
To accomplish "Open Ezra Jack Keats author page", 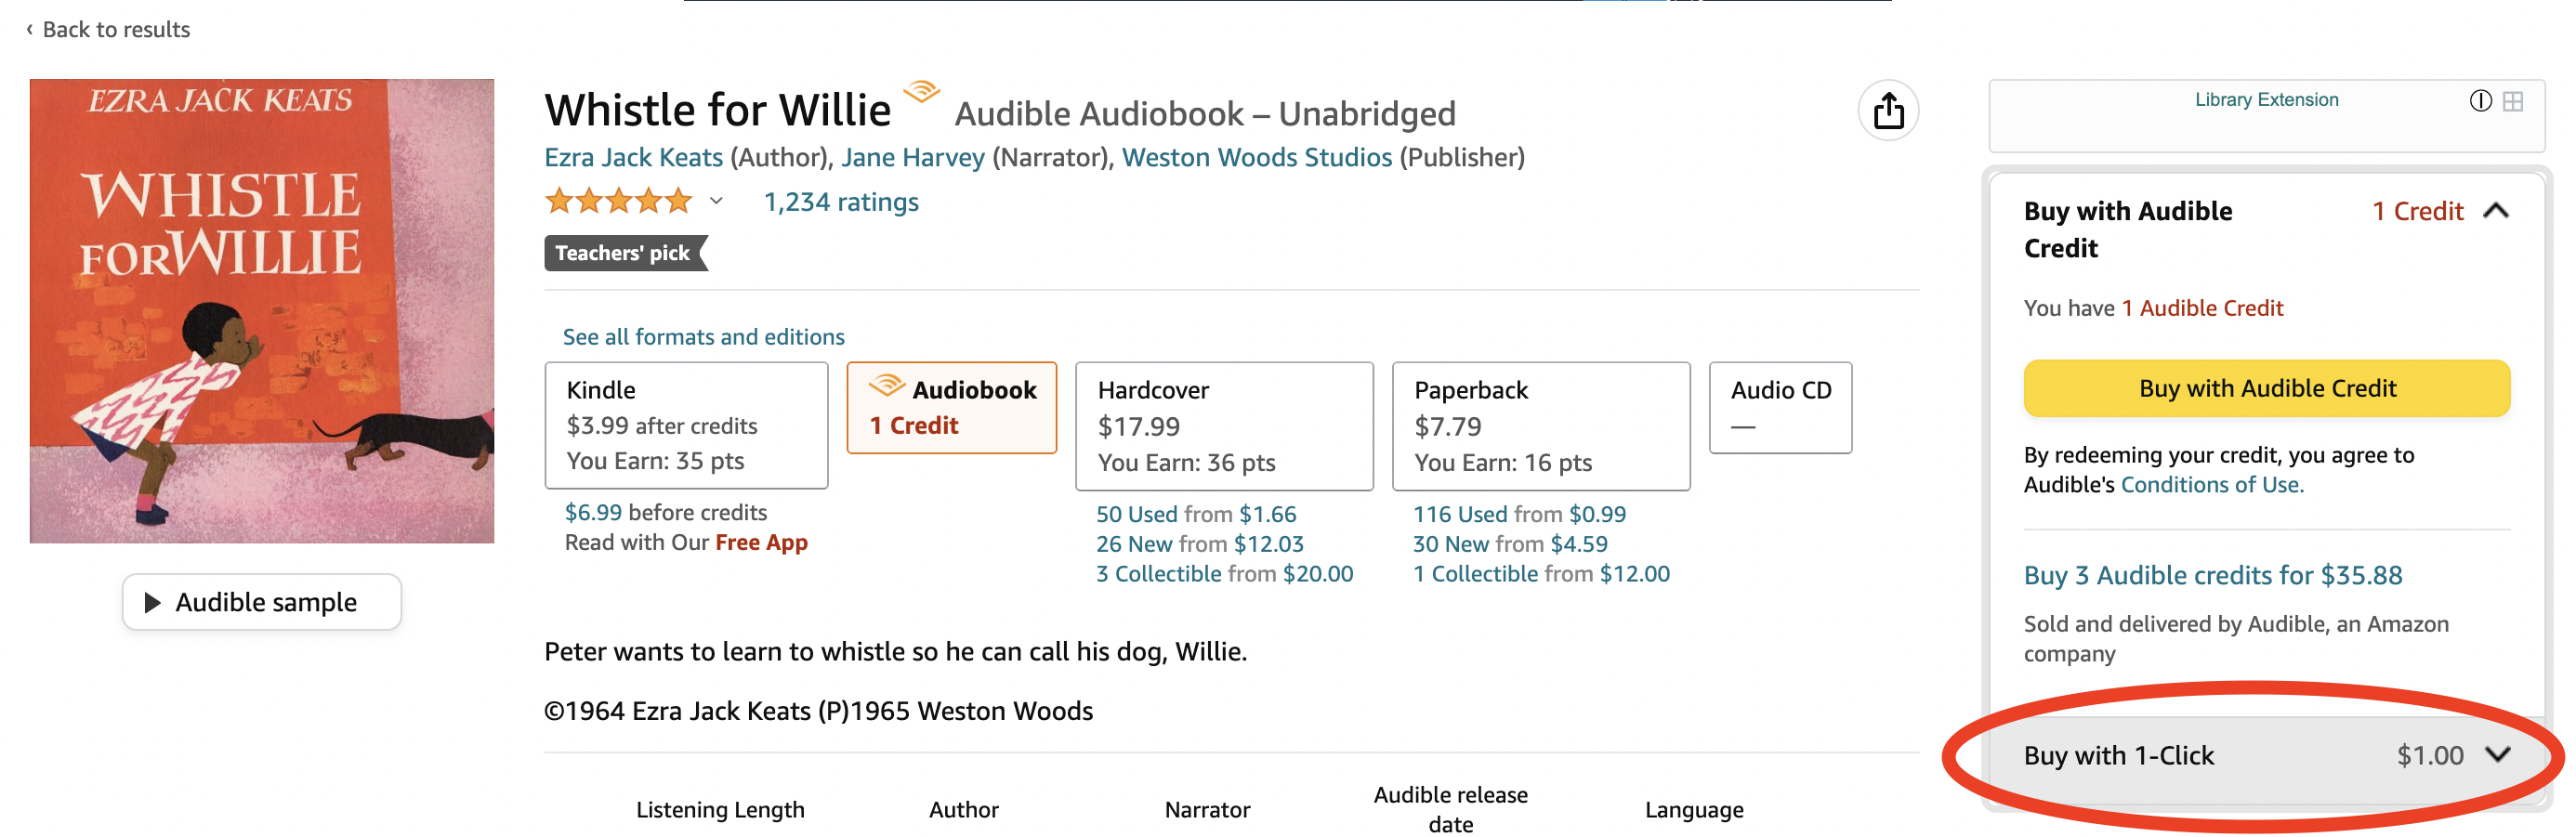I will click(x=633, y=157).
